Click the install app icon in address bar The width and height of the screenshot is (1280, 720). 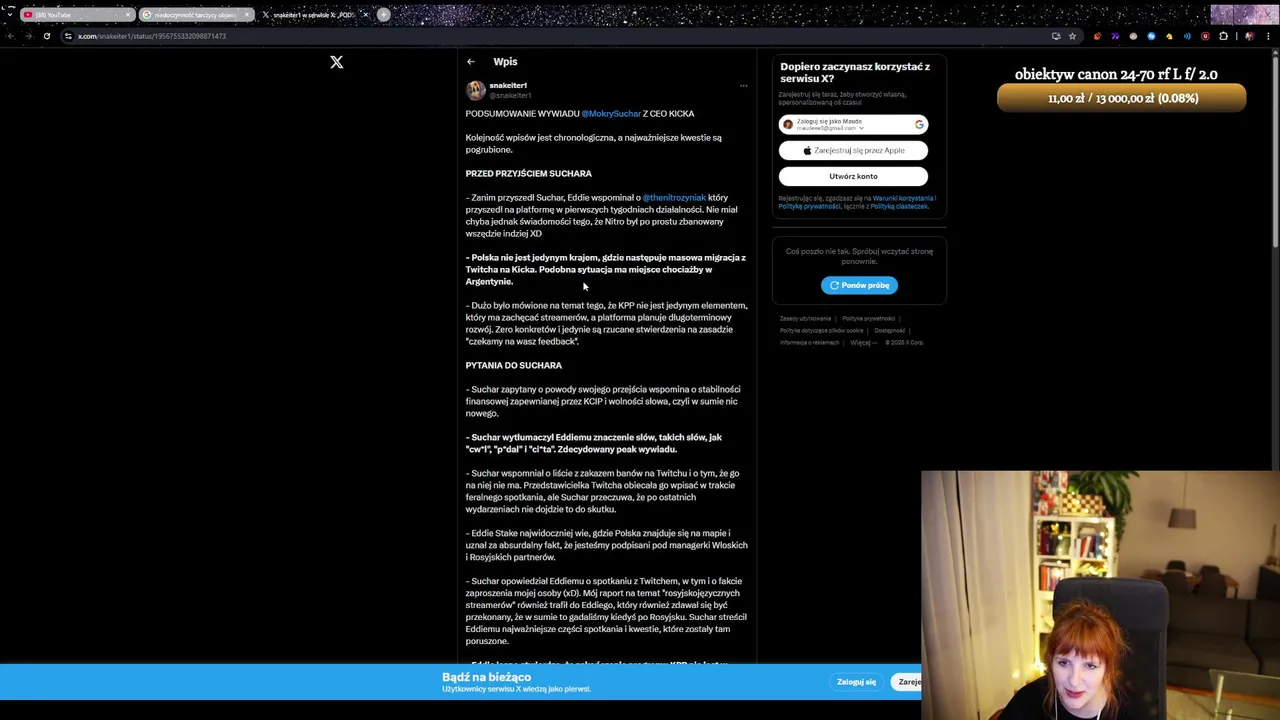pyautogui.click(x=1056, y=36)
